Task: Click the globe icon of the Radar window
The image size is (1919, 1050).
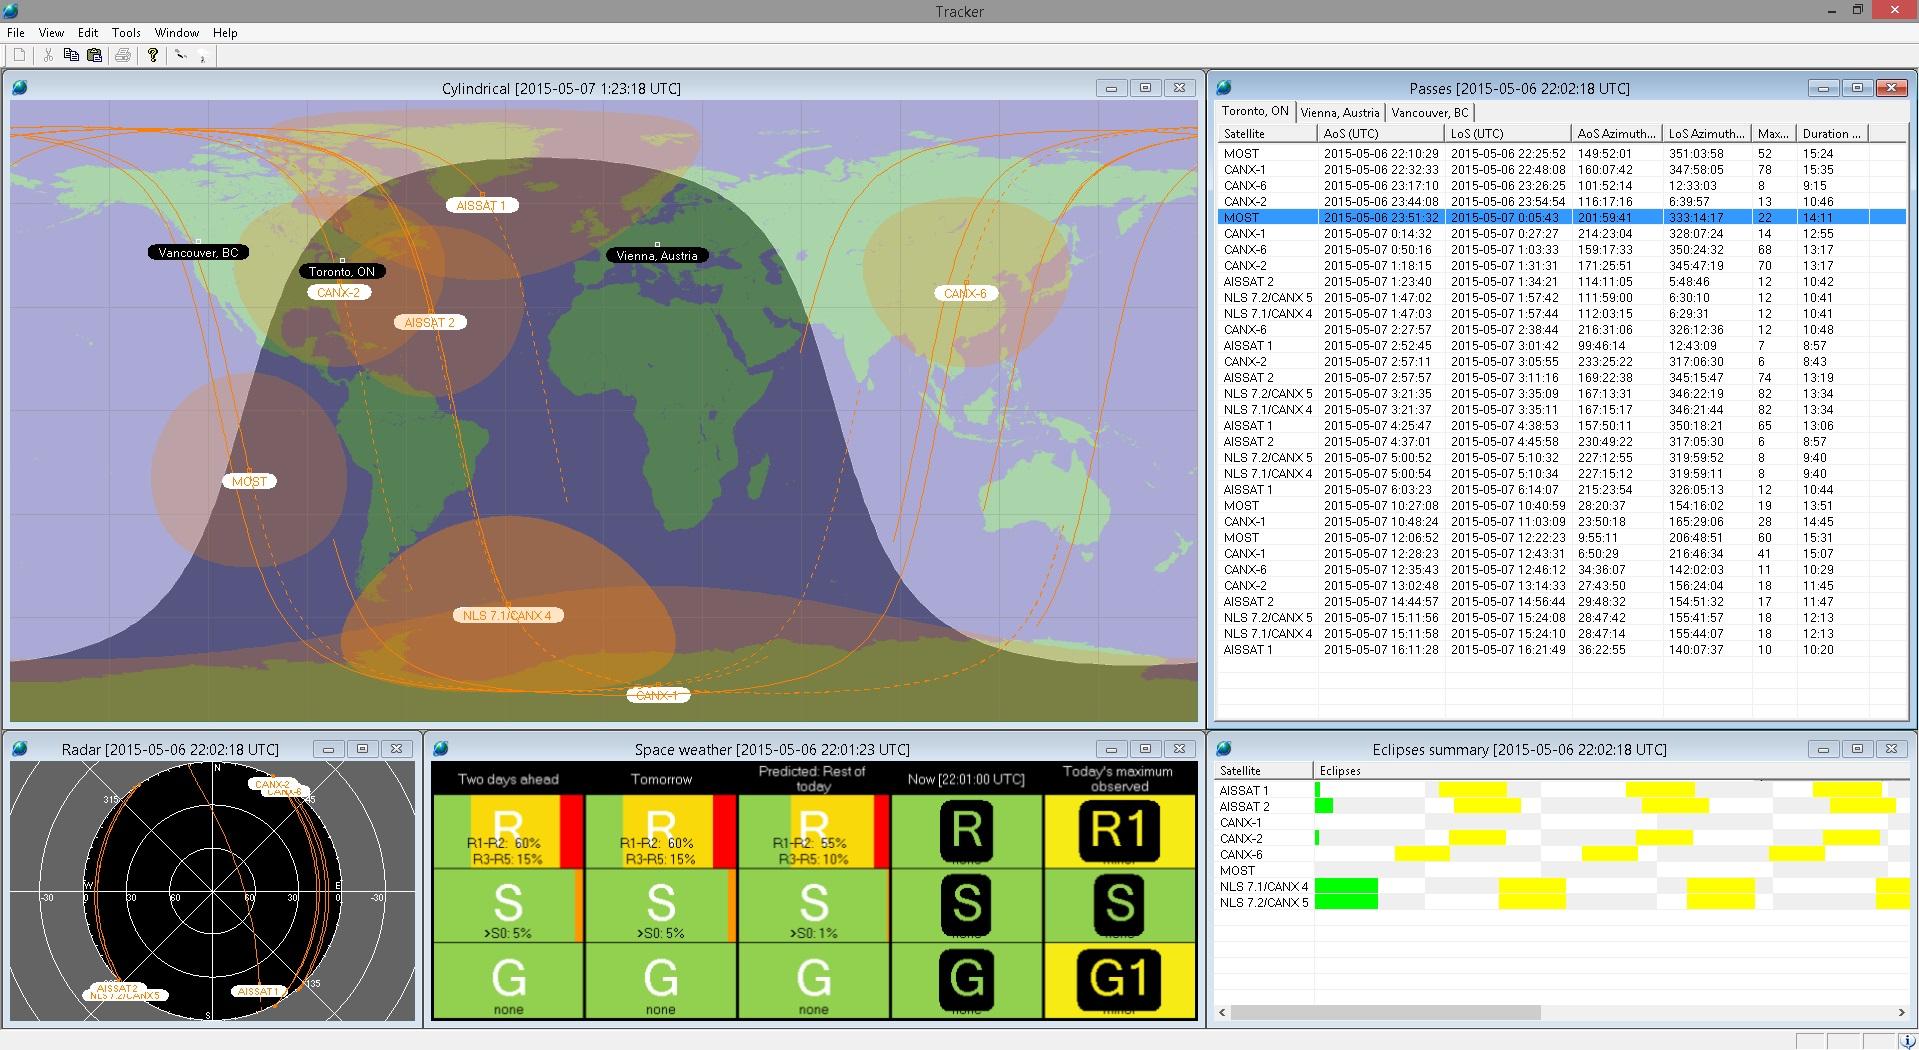Action: [20, 749]
